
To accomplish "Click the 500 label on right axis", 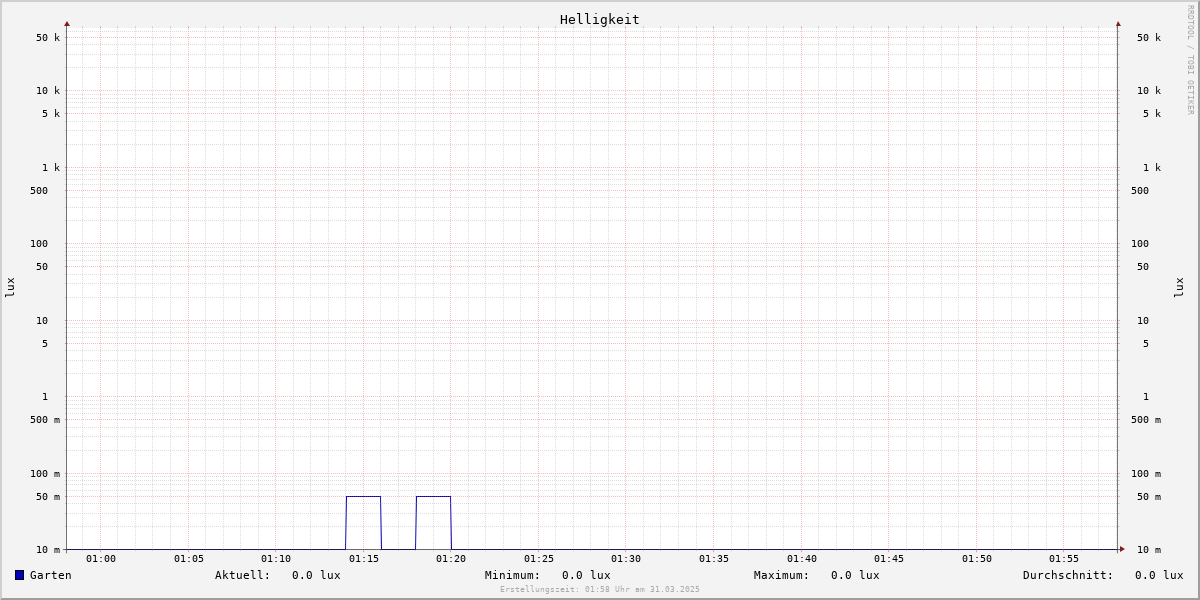I will [1140, 191].
